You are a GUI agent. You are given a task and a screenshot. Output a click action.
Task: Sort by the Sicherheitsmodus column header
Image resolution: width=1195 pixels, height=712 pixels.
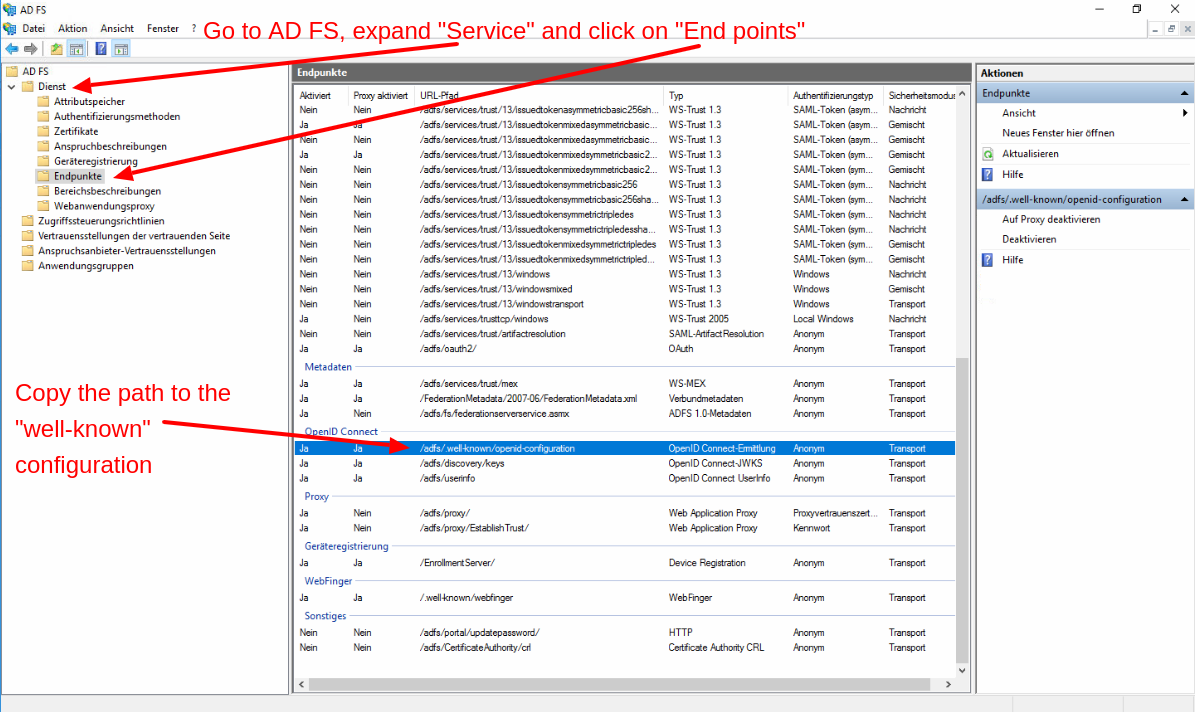[x=921, y=95]
